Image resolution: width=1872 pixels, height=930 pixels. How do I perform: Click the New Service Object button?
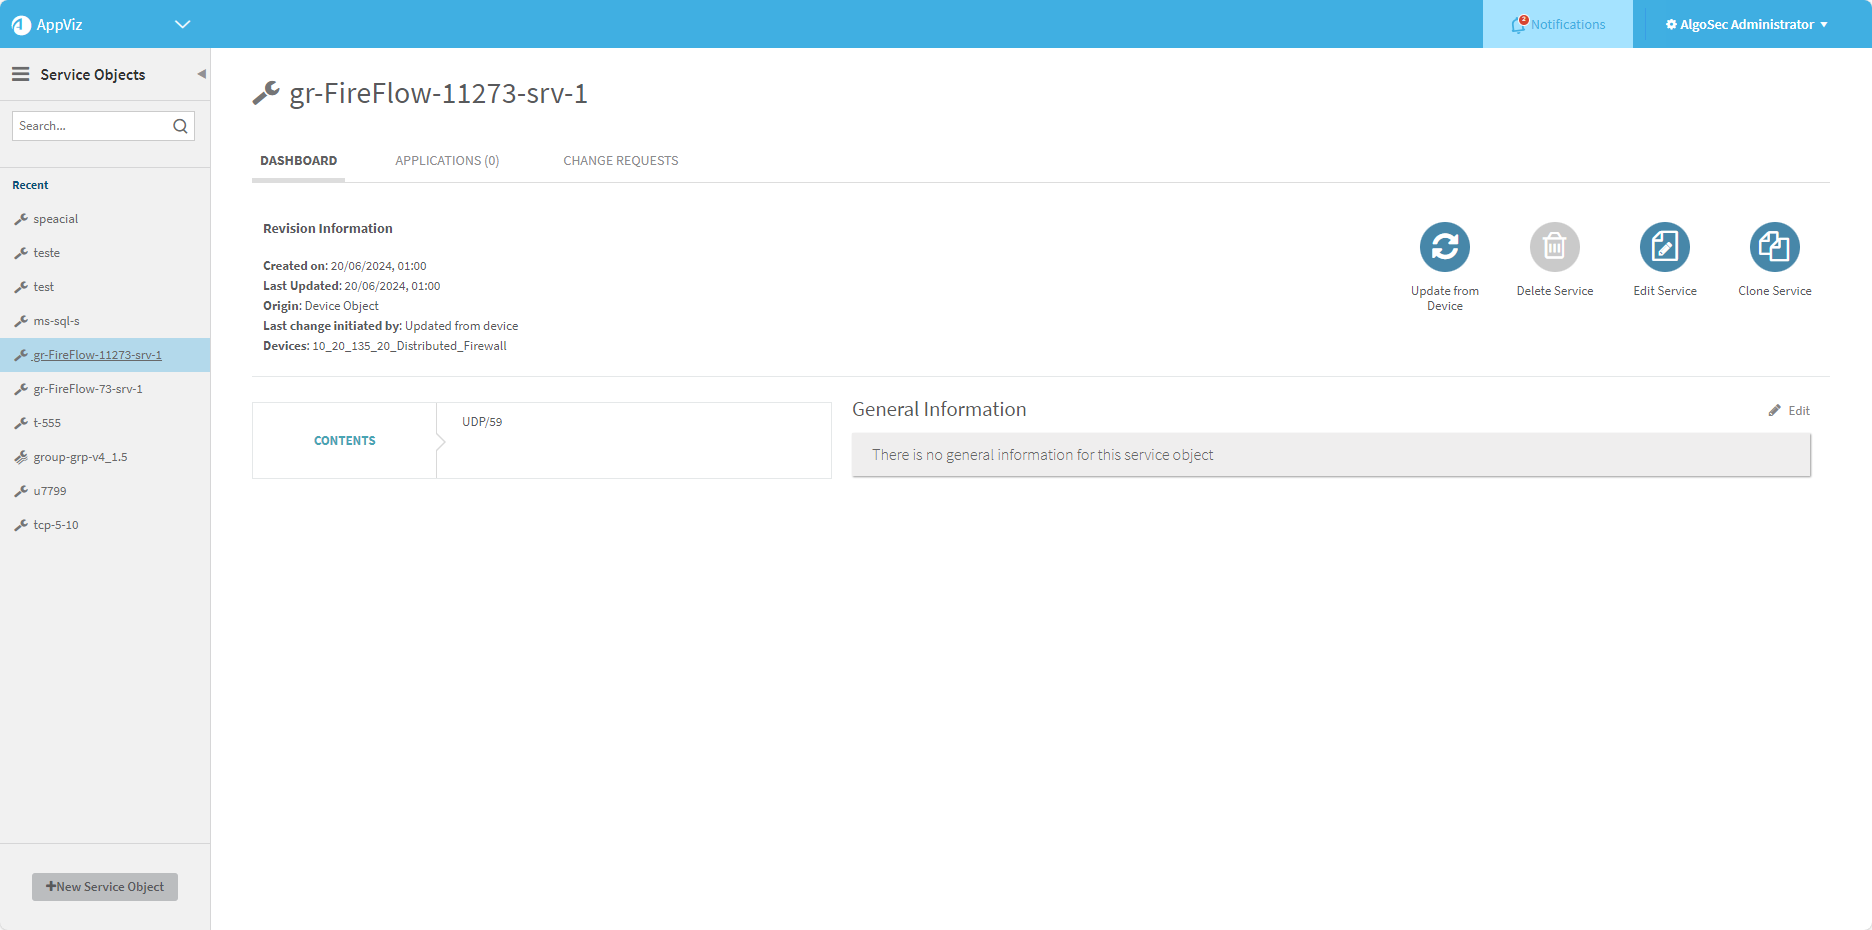[105, 887]
